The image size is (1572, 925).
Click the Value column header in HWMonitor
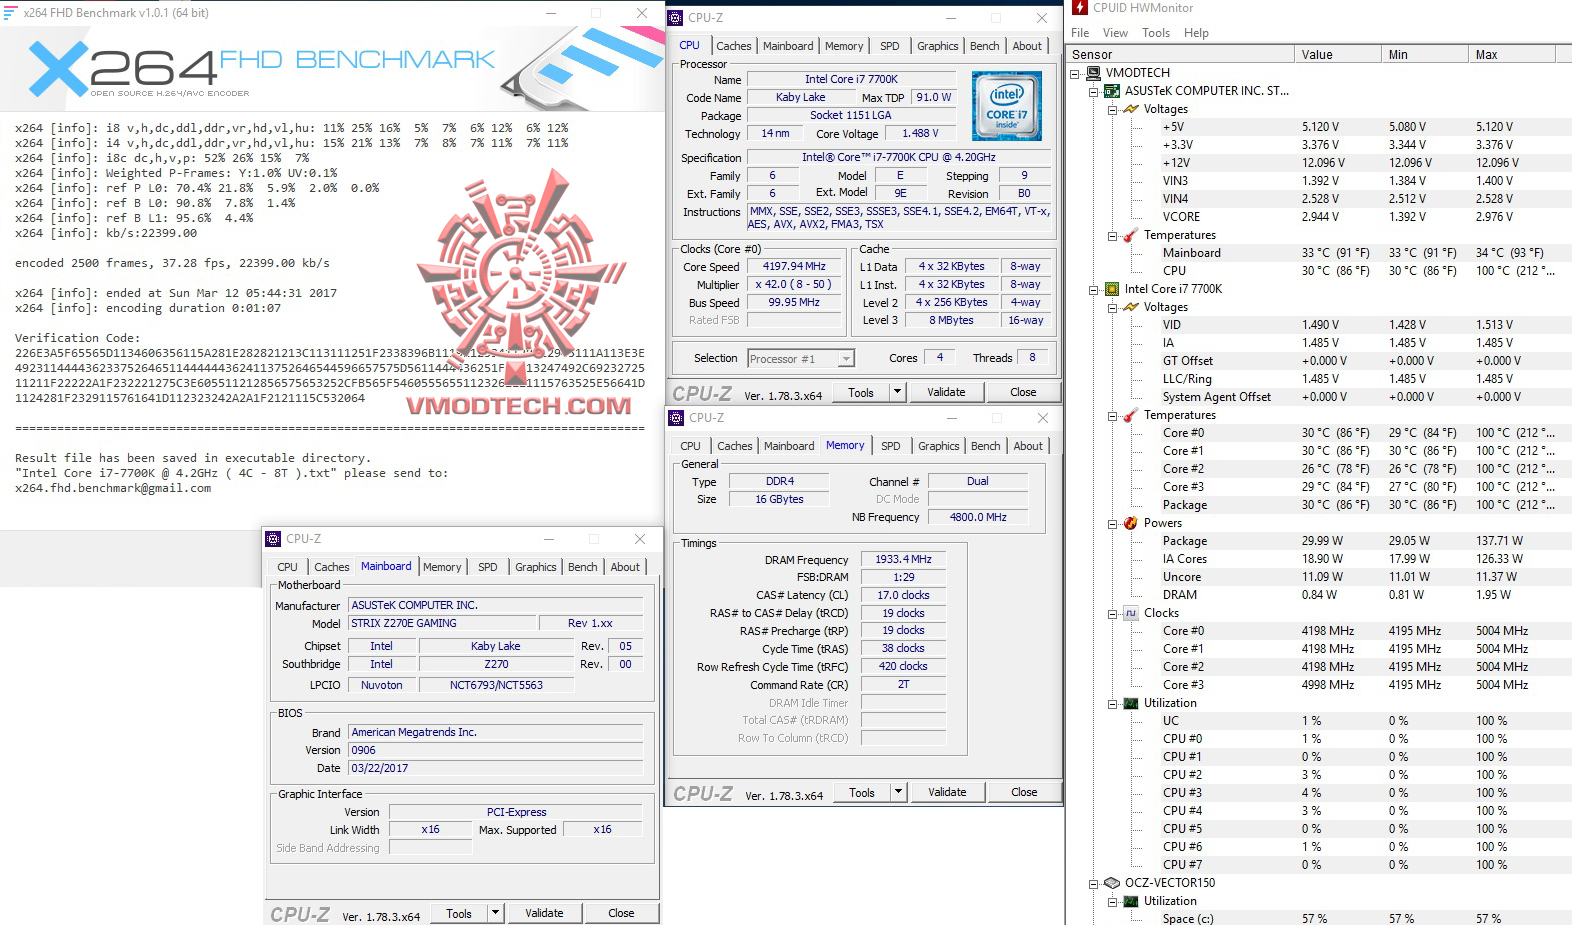click(1338, 55)
